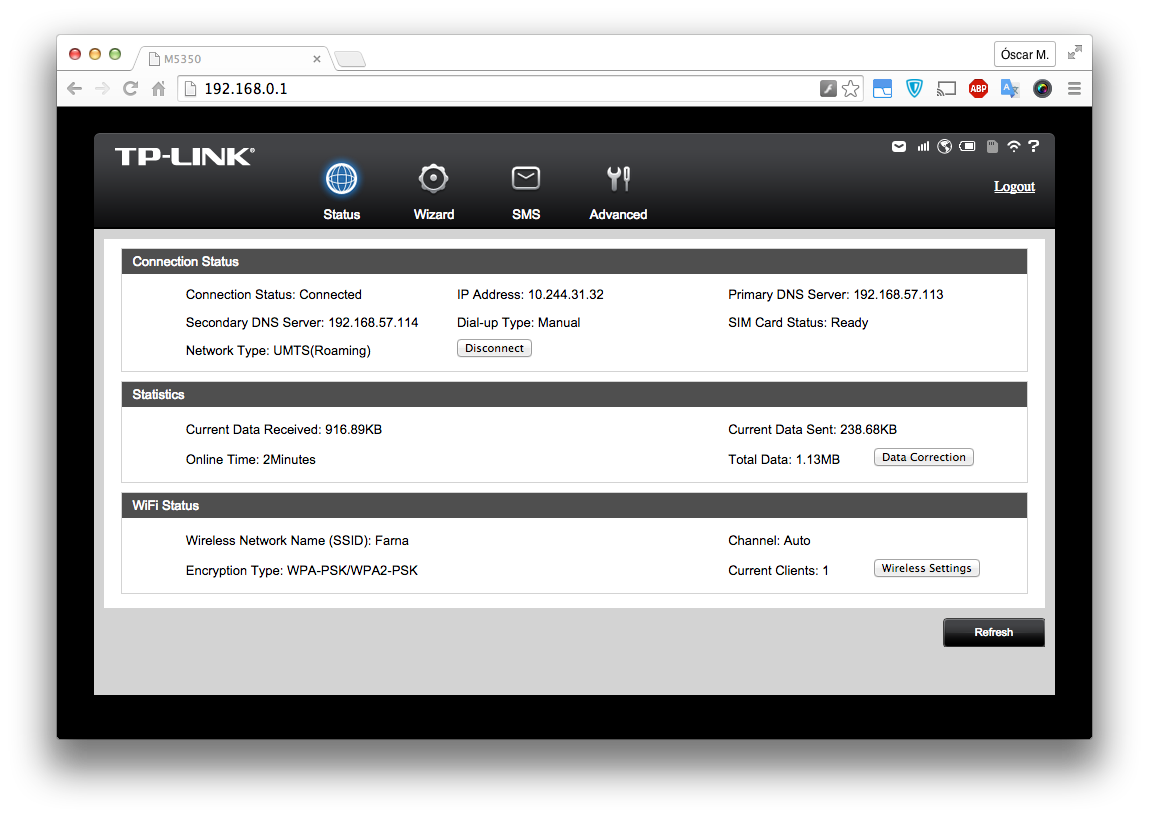This screenshot has width=1149, height=818.
Task: Click Channel: Auto text
Action: [769, 540]
